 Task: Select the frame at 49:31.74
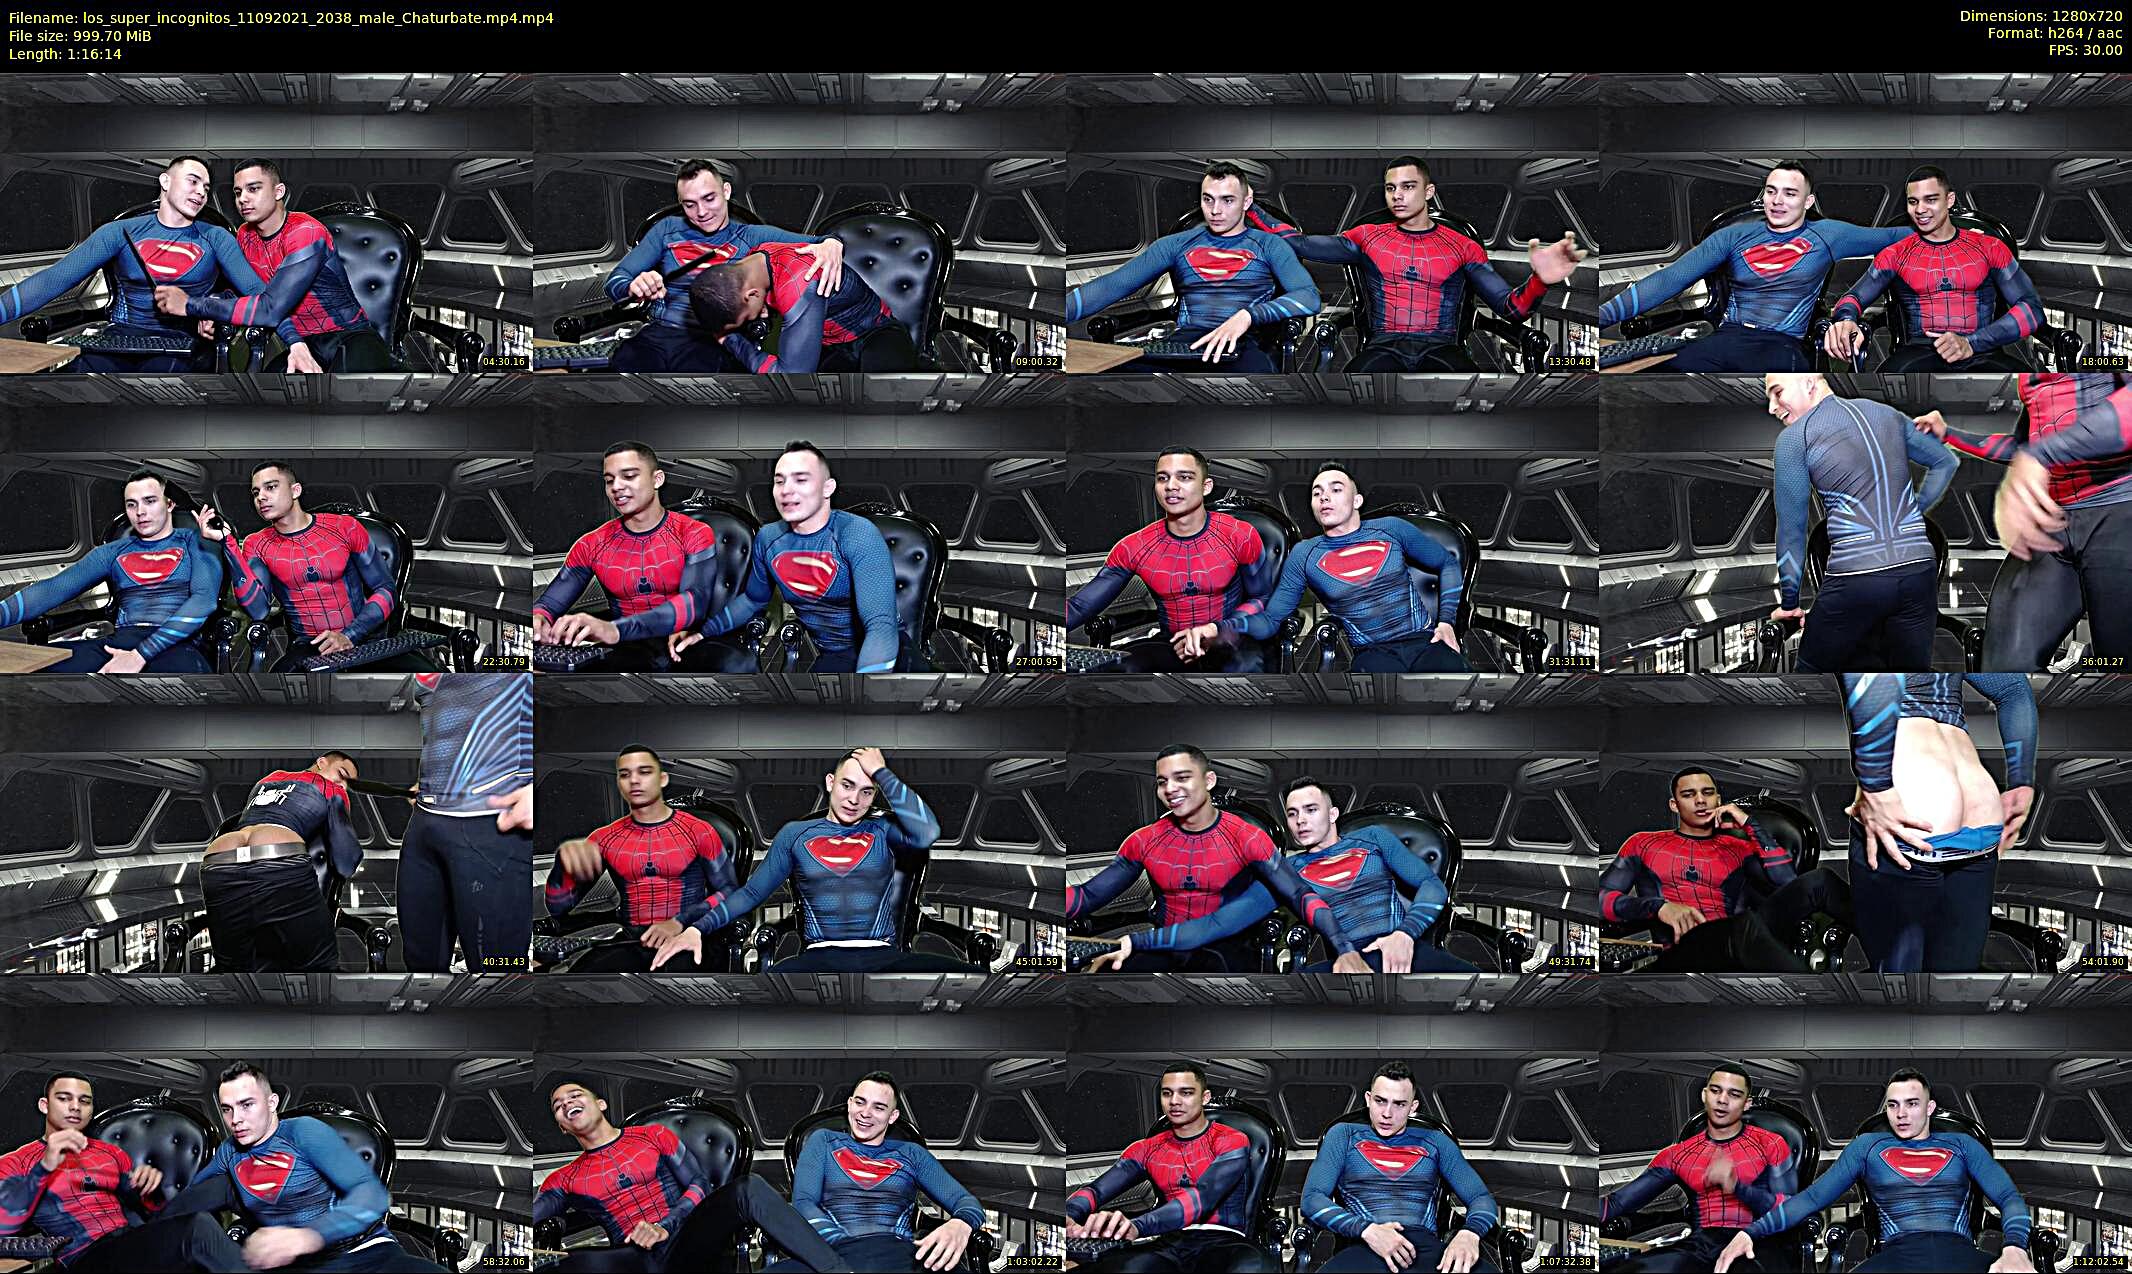[x=1332, y=823]
